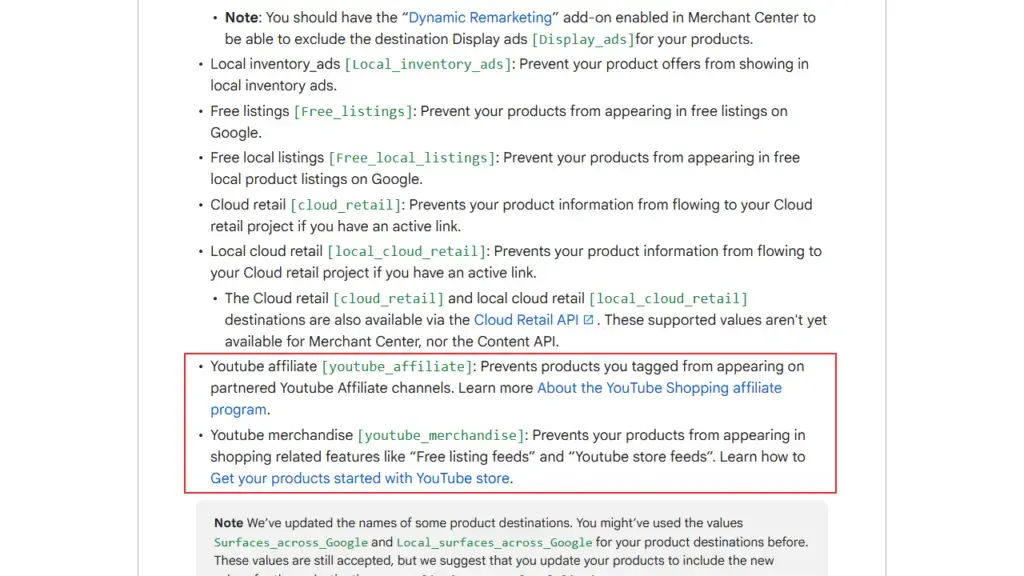Open the Cloud Retail API link
1024x576 pixels.
point(526,320)
